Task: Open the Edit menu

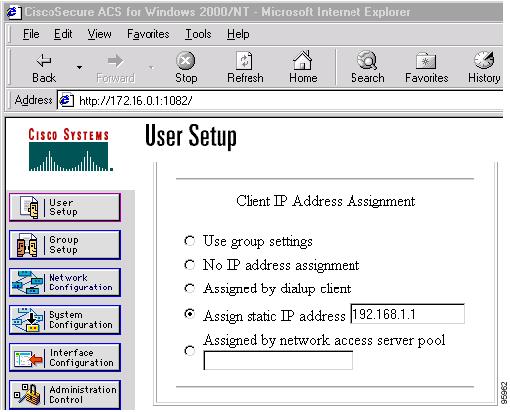Action: [63, 34]
